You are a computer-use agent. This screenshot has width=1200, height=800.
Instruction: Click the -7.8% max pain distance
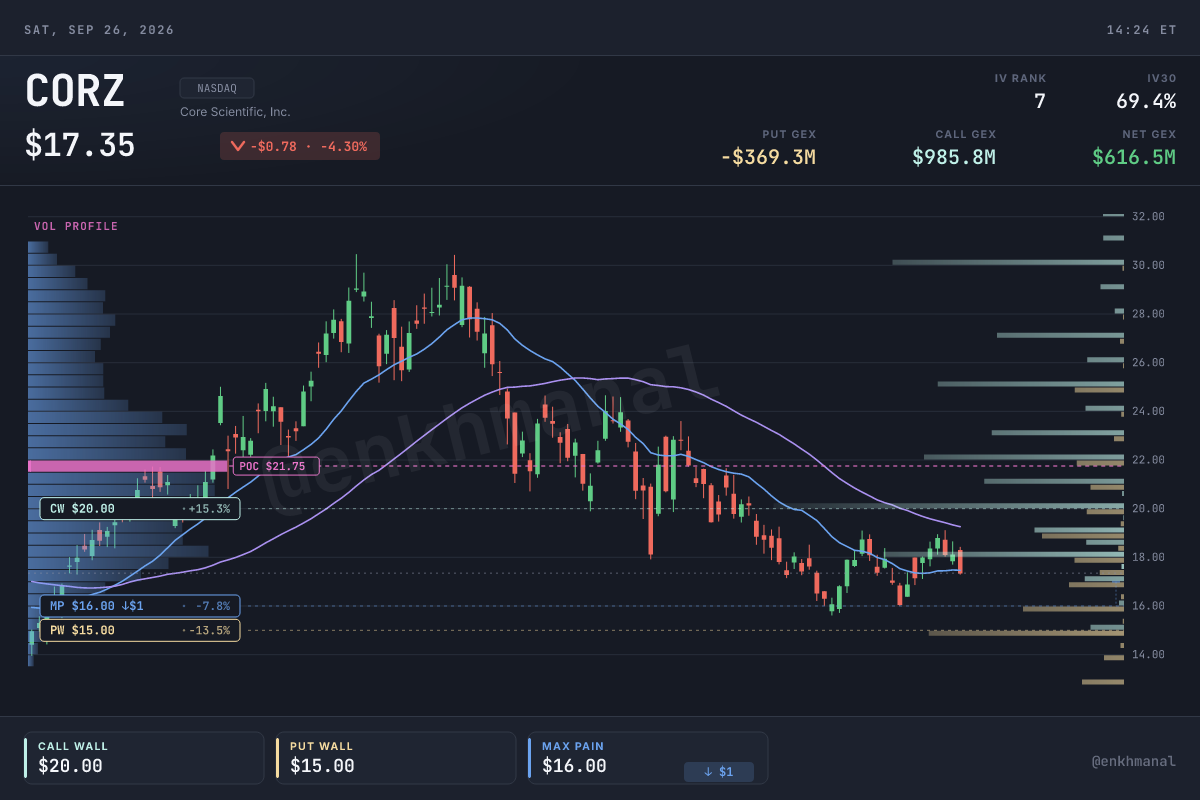[212, 606]
